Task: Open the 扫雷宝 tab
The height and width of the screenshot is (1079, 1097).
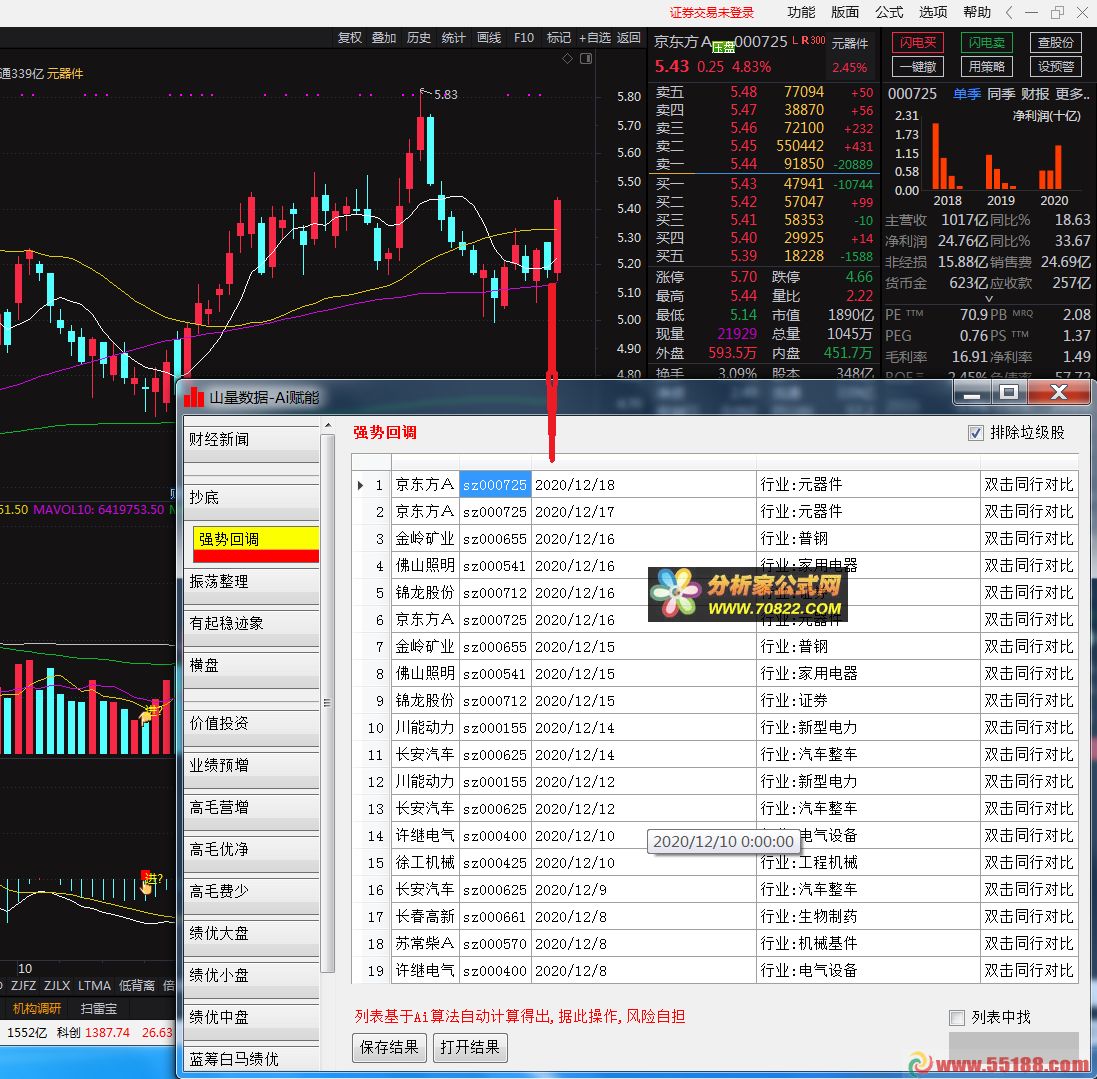Action: pyautogui.click(x=99, y=1009)
